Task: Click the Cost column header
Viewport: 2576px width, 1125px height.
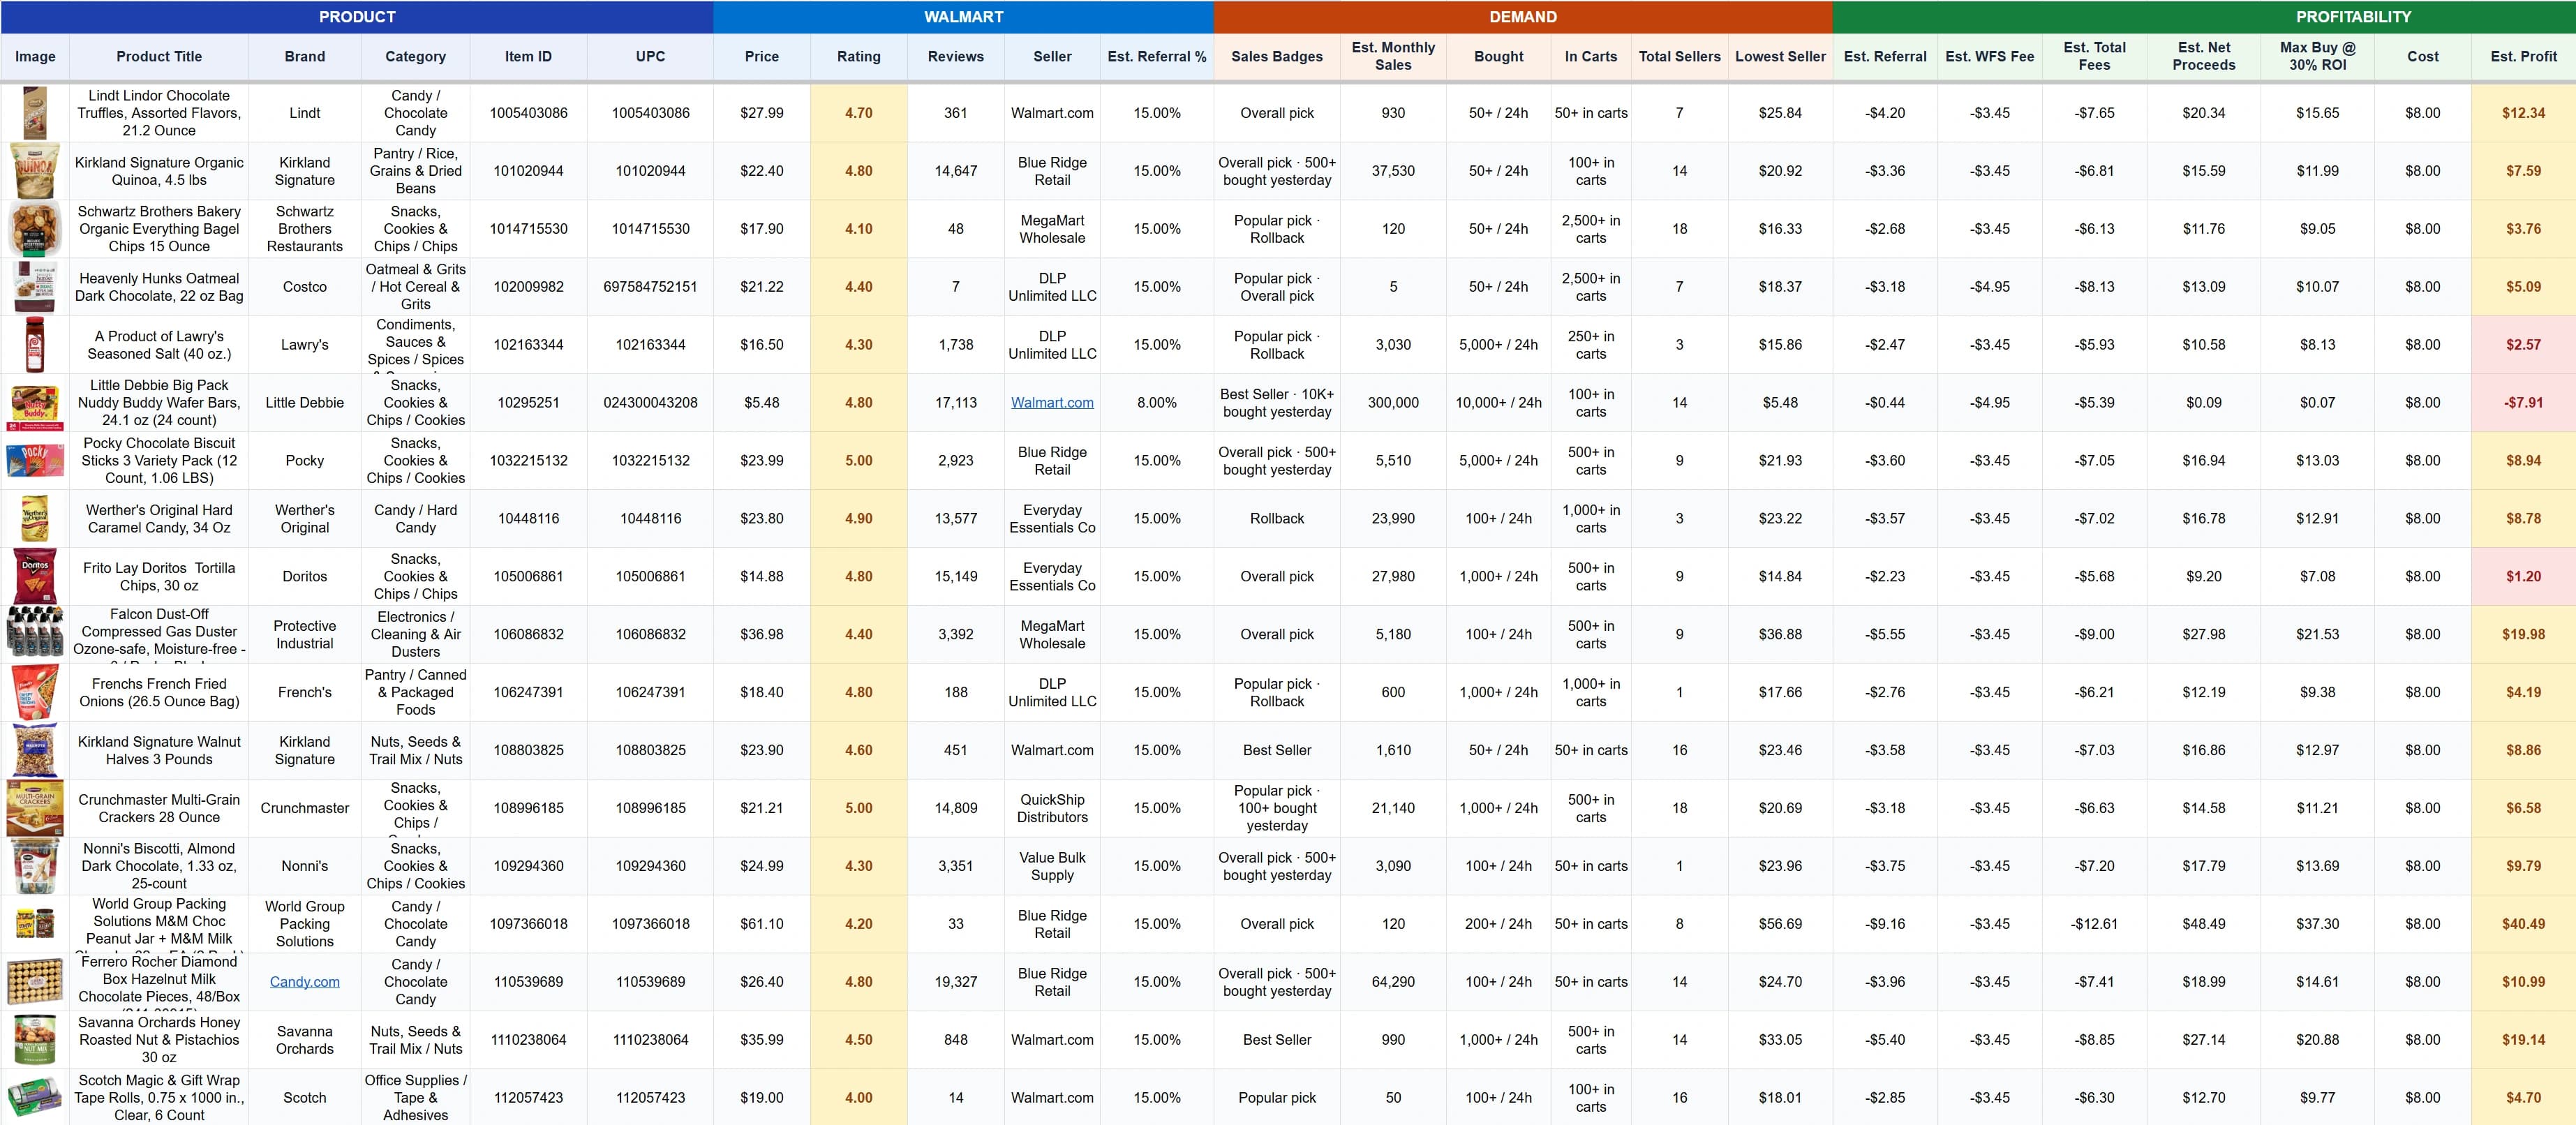Action: pyautogui.click(x=2423, y=56)
